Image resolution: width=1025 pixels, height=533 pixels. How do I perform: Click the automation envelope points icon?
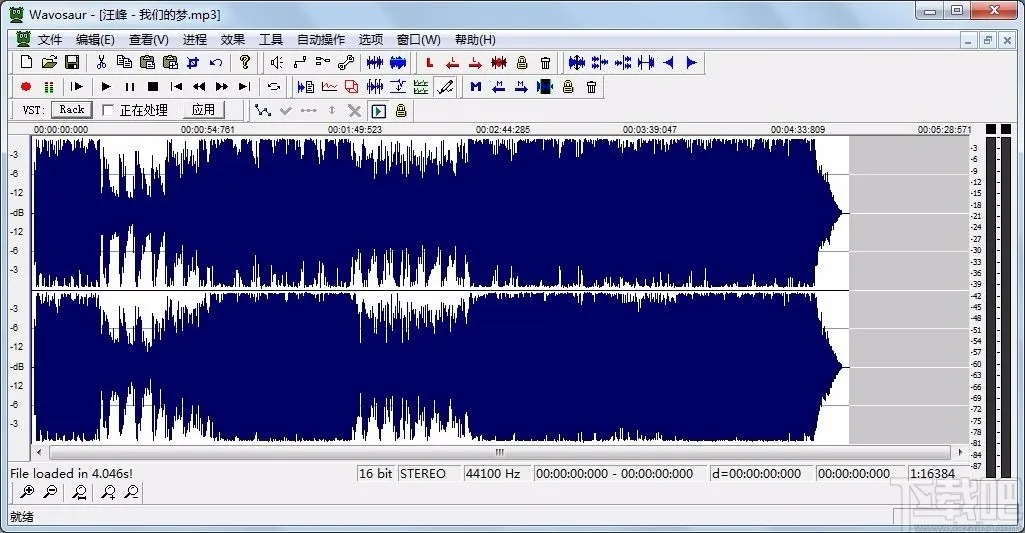263,111
